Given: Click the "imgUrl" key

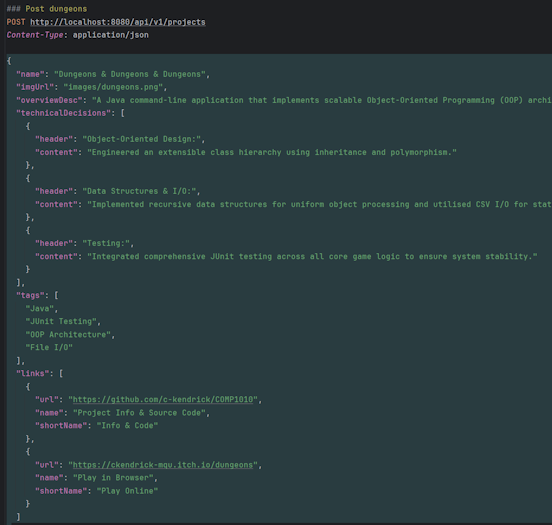Looking at the screenshot, I should coord(35,87).
